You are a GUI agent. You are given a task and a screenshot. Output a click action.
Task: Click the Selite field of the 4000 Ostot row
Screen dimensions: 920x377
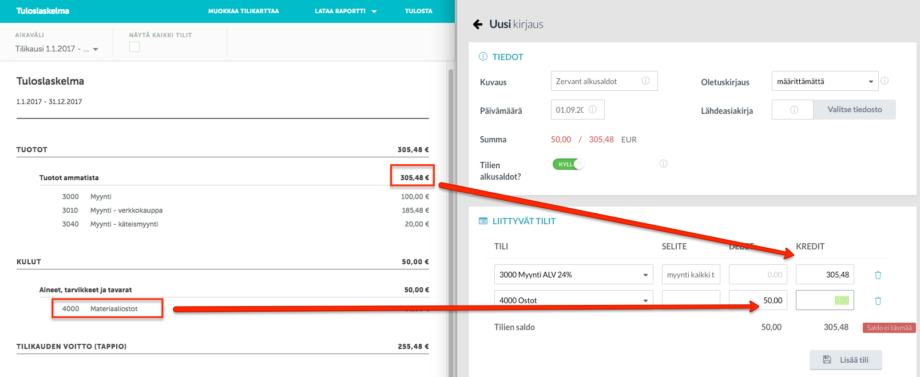pyautogui.click(x=691, y=301)
